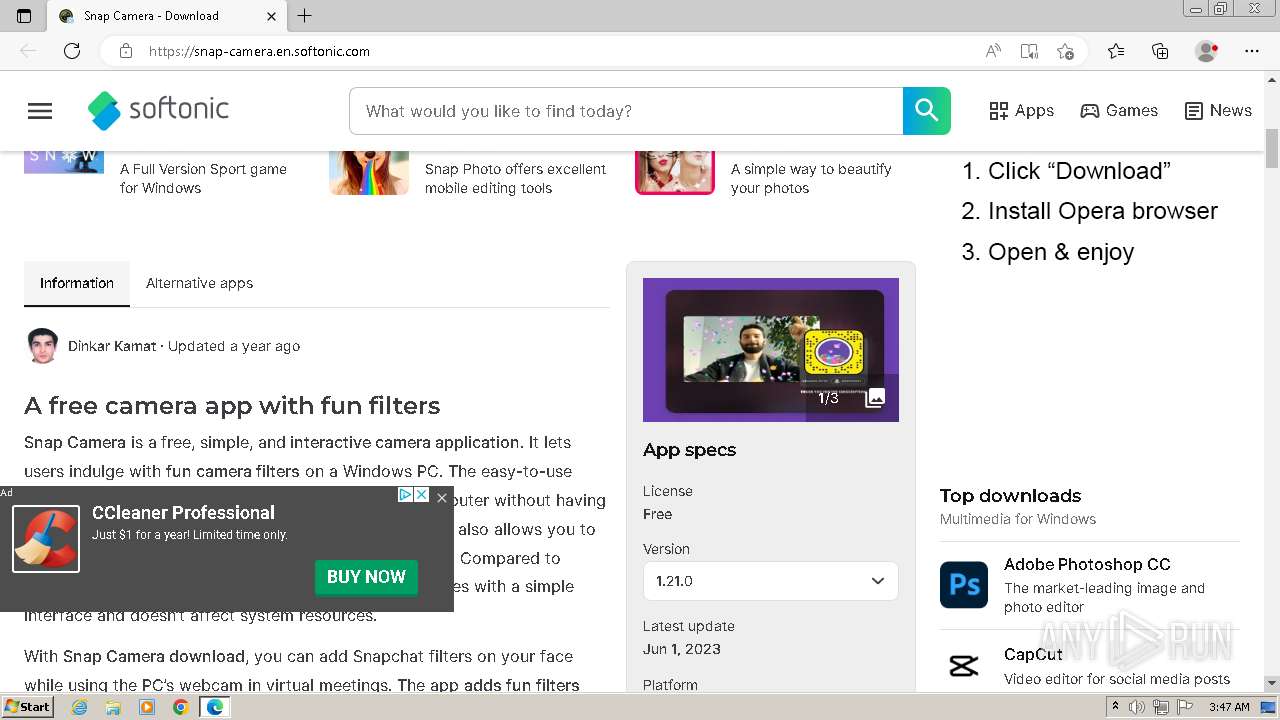Close the Snap Camera - Download tab
This screenshot has width=1280, height=720.
272,16
